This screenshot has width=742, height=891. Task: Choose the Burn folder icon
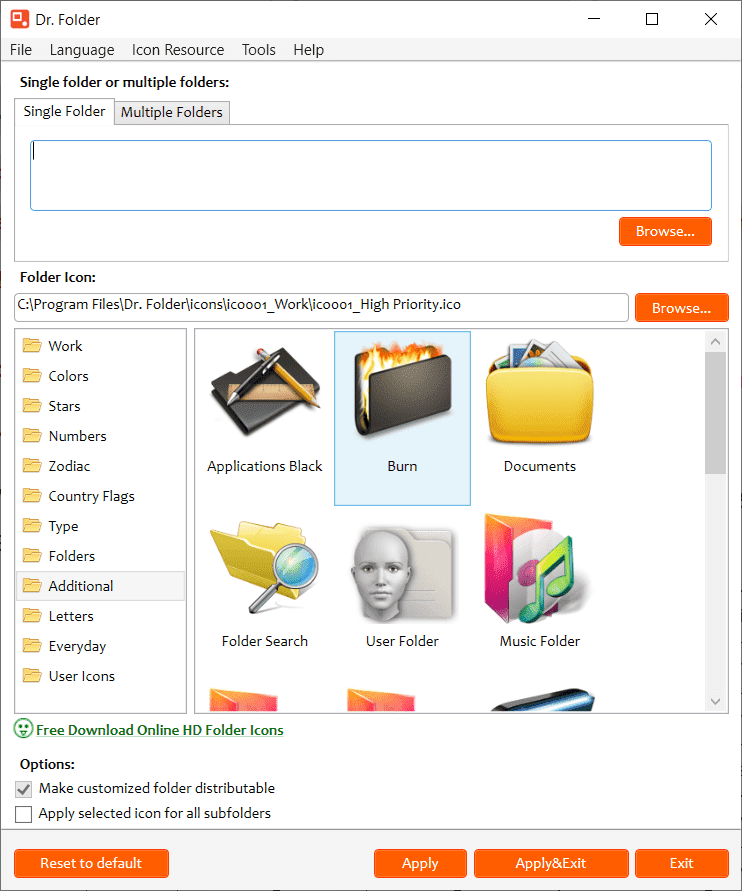(402, 392)
